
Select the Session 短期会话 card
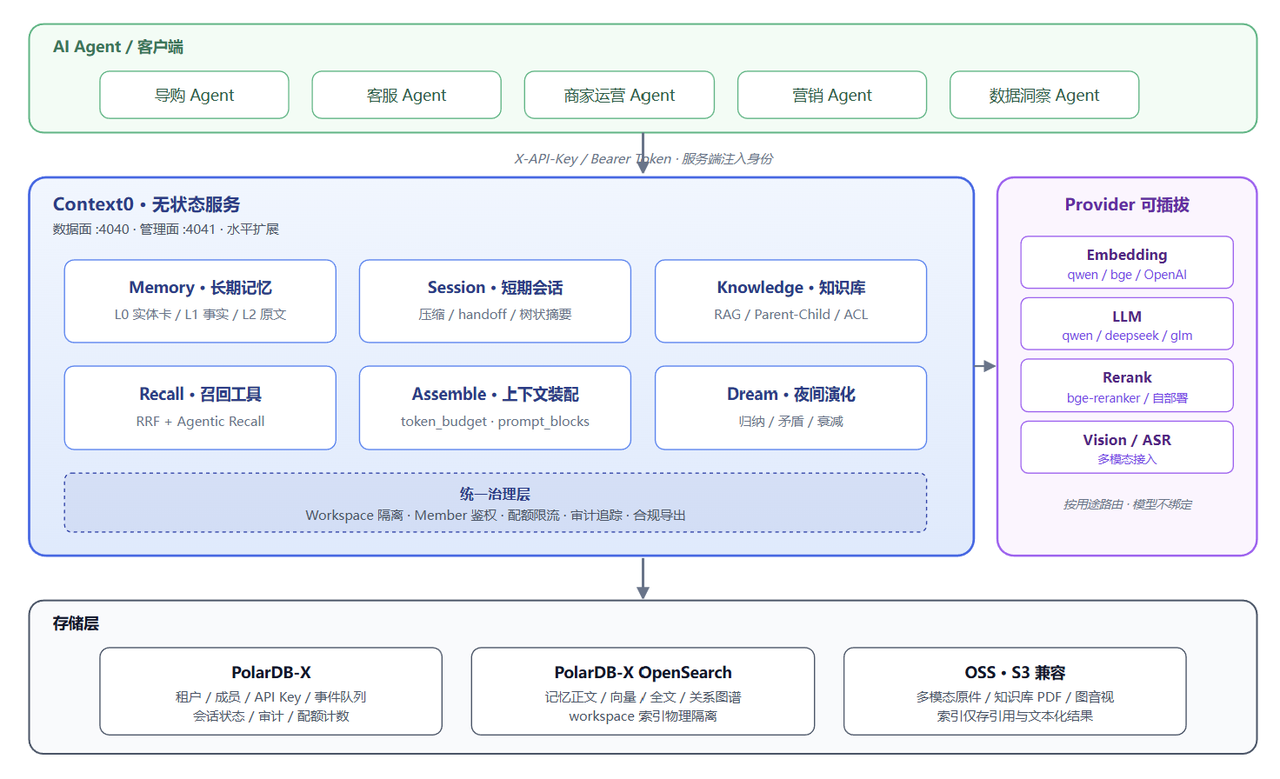pyautogui.click(x=495, y=301)
